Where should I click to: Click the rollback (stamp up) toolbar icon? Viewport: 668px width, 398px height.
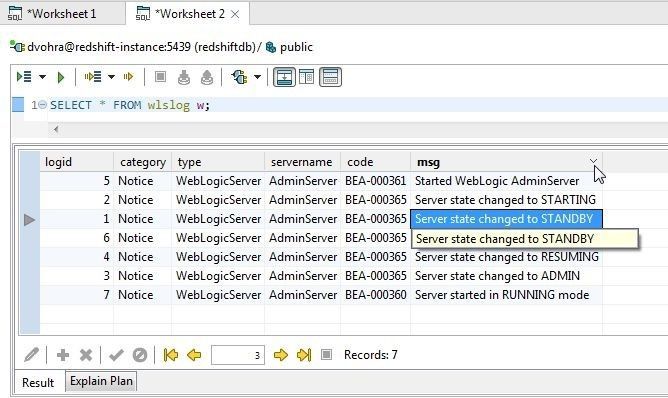[207, 77]
